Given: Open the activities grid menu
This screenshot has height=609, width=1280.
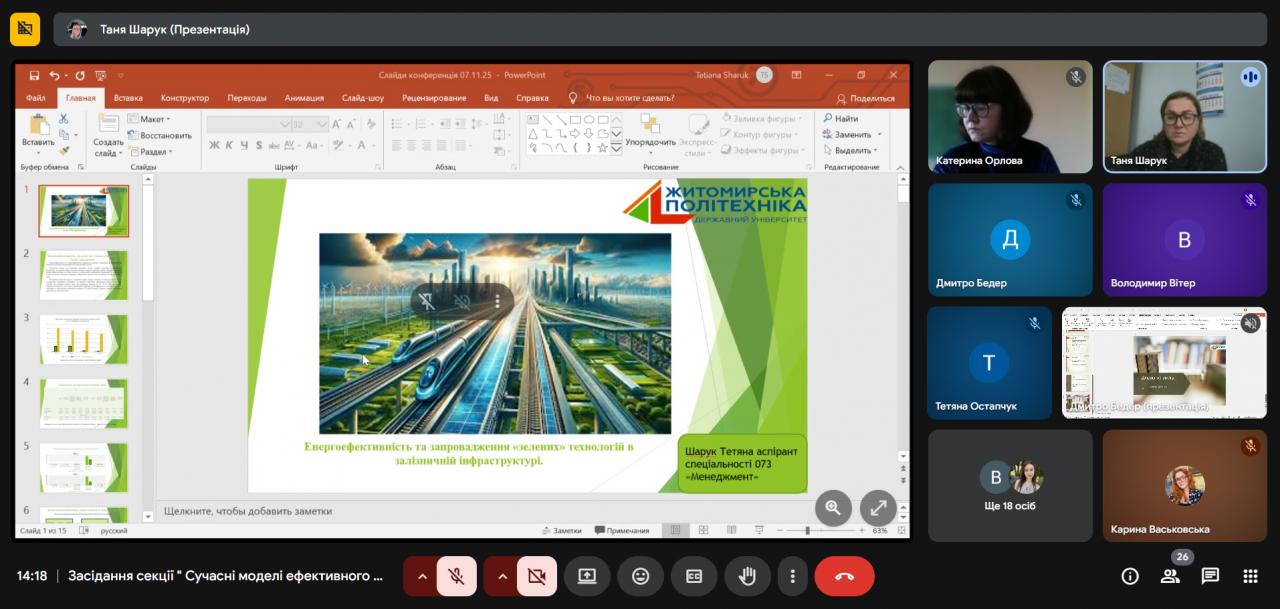Looking at the screenshot, I should click(1250, 576).
